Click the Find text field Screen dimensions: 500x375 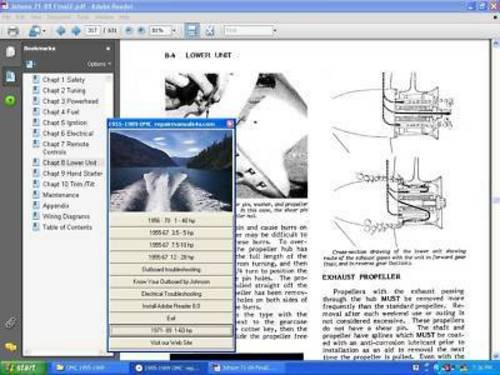[248, 31]
